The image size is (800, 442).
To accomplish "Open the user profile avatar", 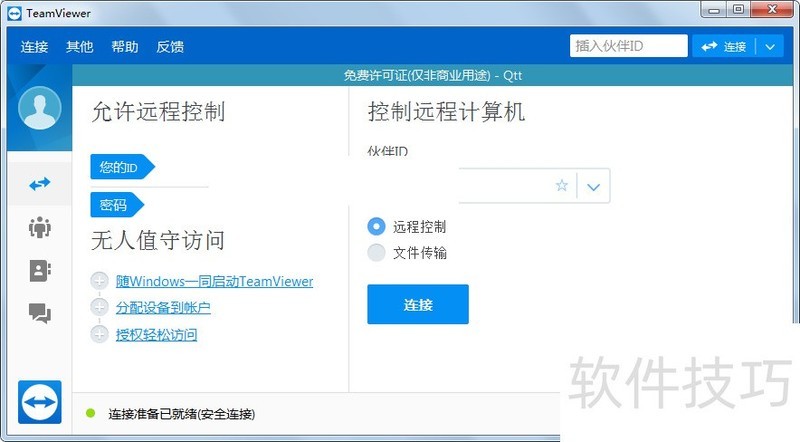I will pyautogui.click(x=40, y=108).
